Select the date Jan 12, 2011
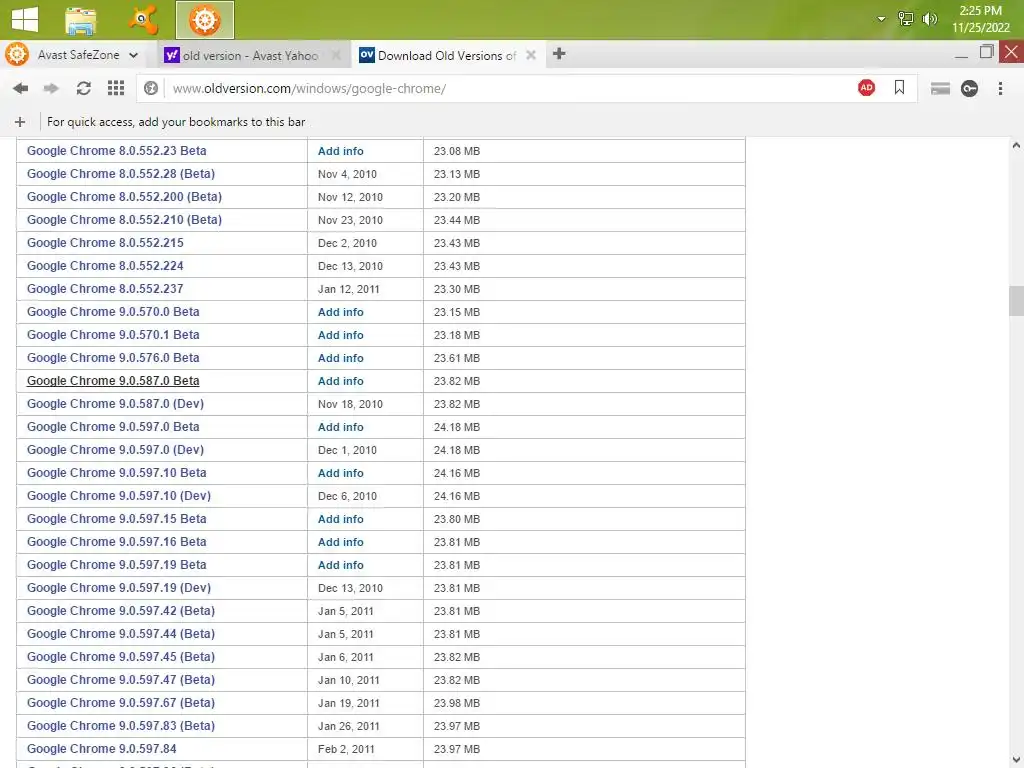The height and width of the screenshot is (768, 1024). point(349,289)
